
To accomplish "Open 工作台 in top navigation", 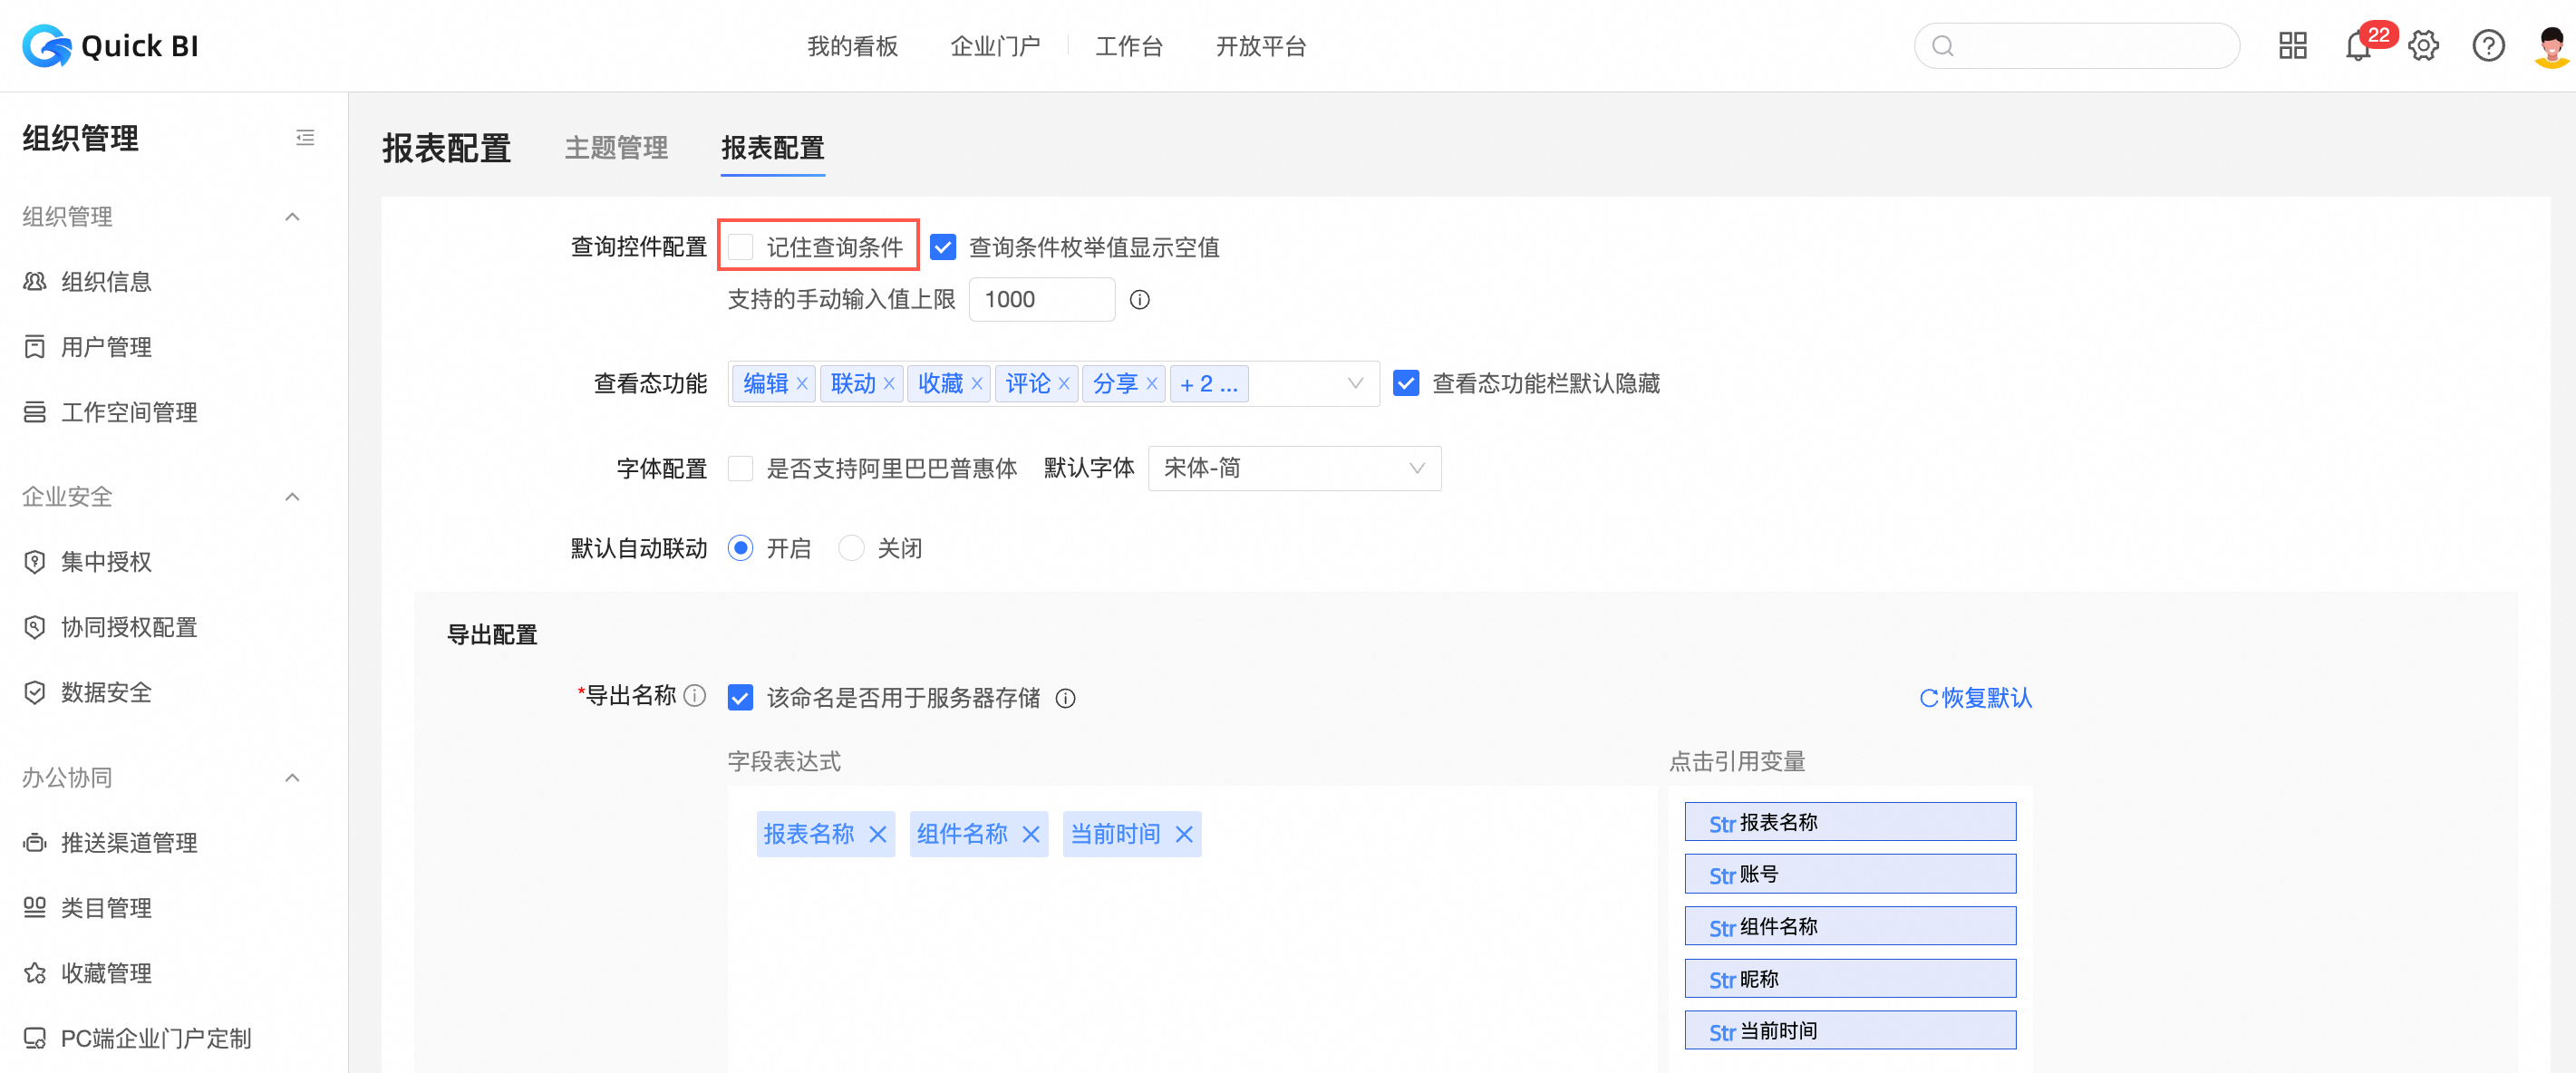I will [x=1129, y=46].
